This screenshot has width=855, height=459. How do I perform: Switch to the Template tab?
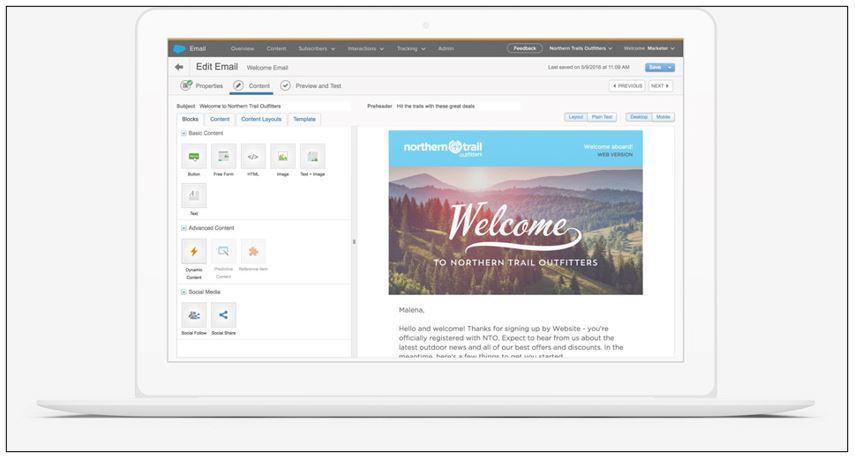(304, 119)
